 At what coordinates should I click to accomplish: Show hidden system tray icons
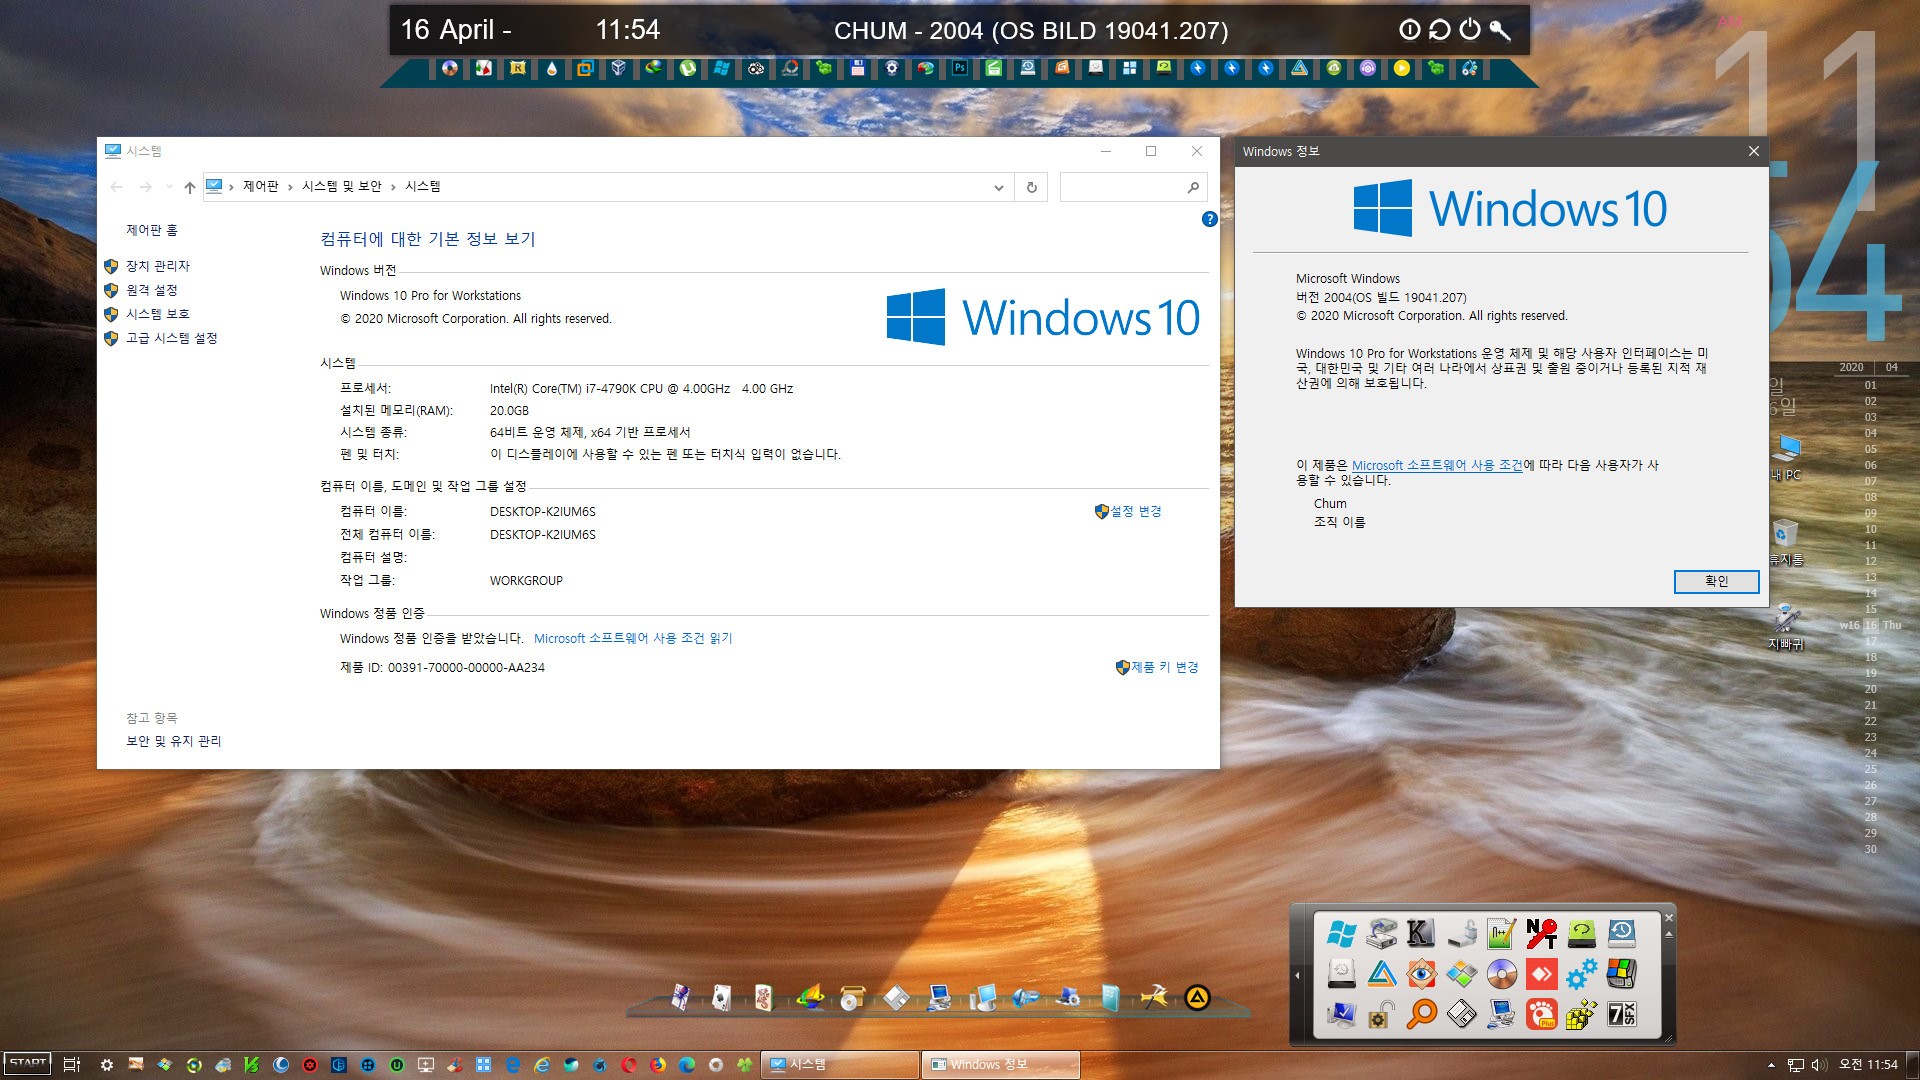(x=1771, y=1065)
